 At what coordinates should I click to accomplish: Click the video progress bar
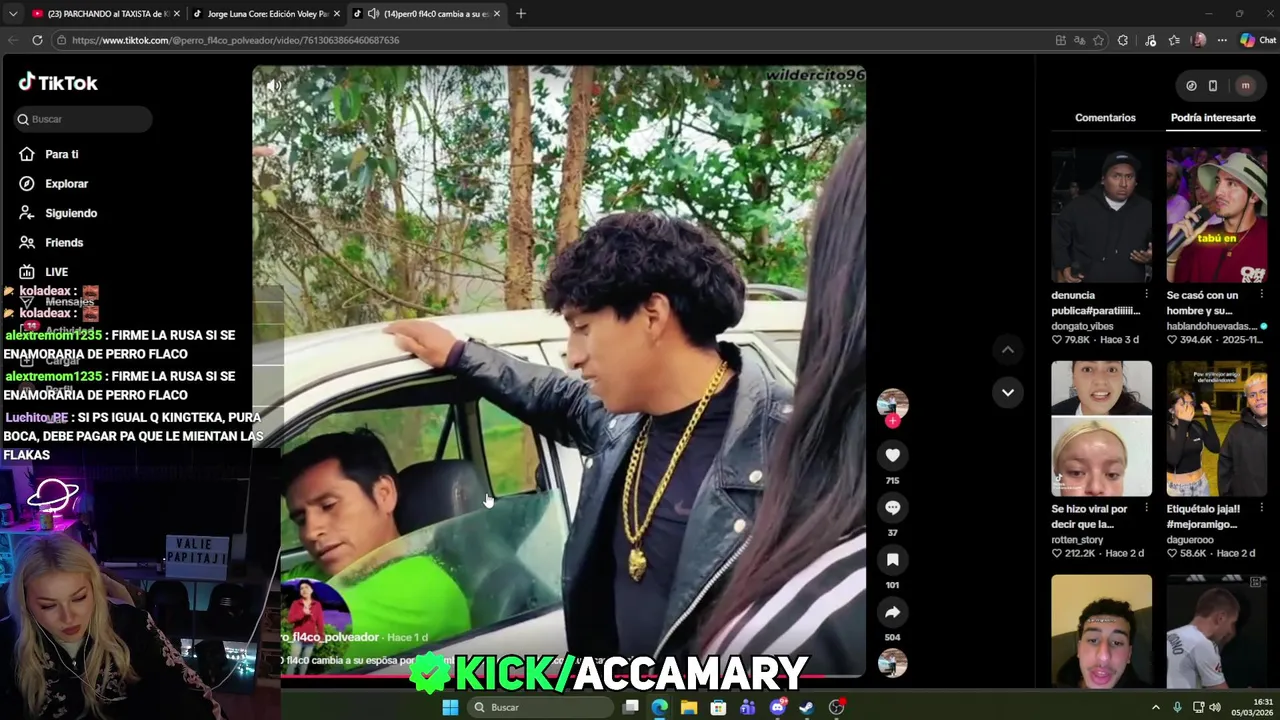click(x=558, y=676)
